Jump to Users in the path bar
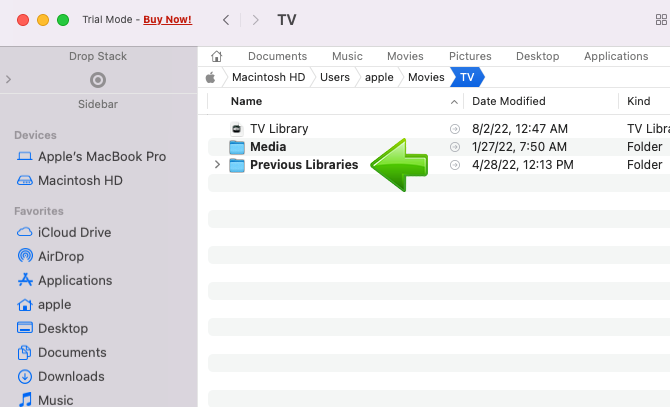Image resolution: width=670 pixels, height=407 pixels. [335, 77]
